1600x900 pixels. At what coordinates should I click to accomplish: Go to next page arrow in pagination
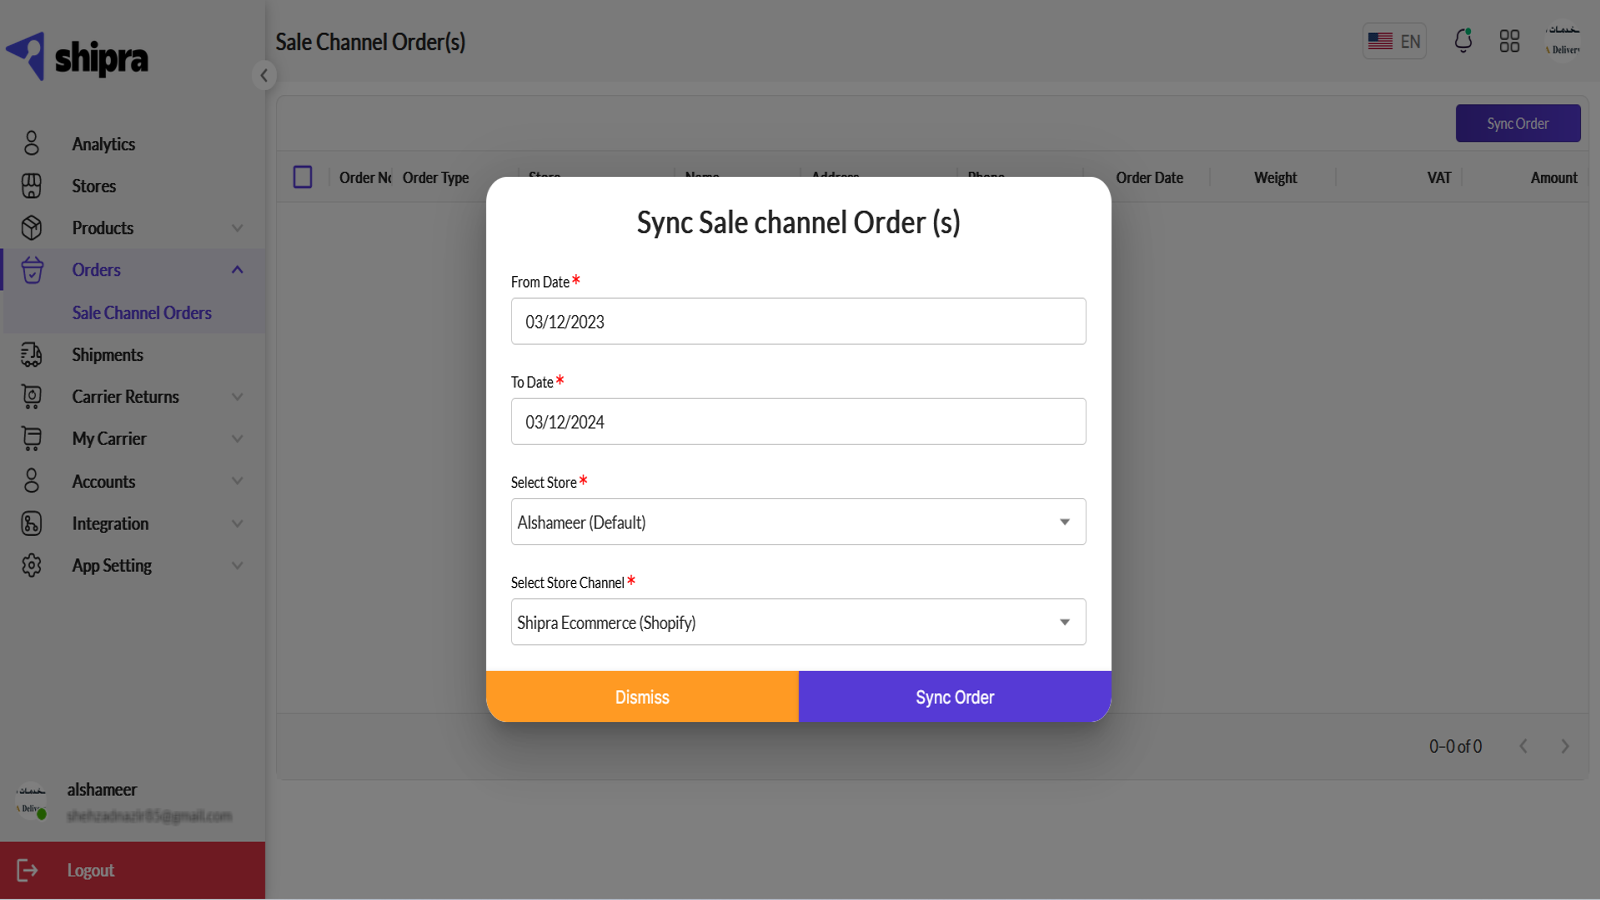[x=1565, y=746]
